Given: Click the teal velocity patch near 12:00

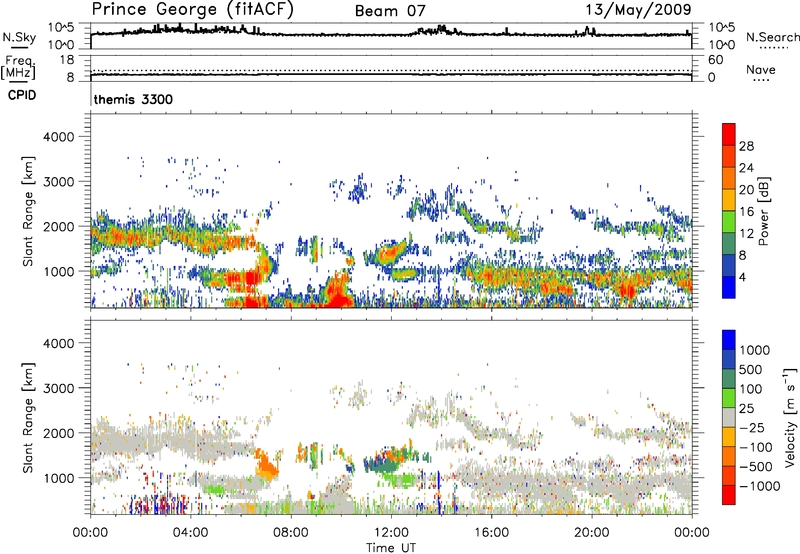Looking at the screenshot, I should pos(386,465).
